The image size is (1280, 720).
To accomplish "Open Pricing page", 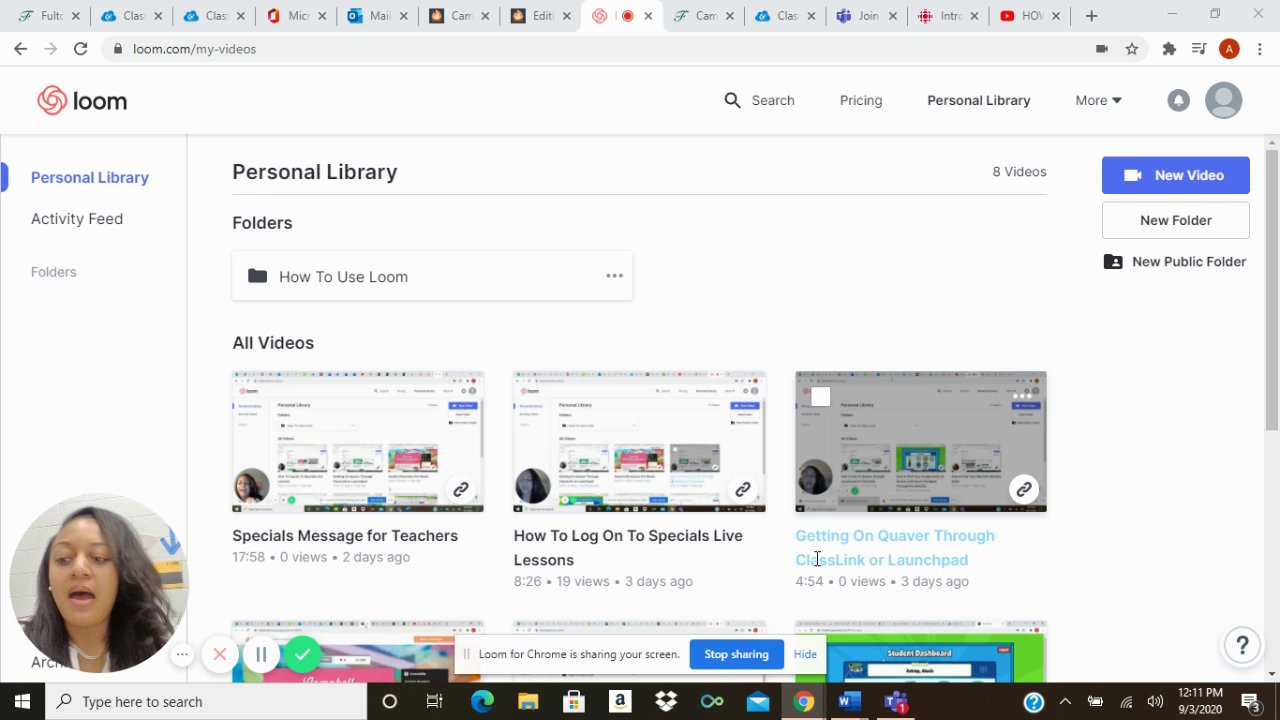I will click(861, 100).
